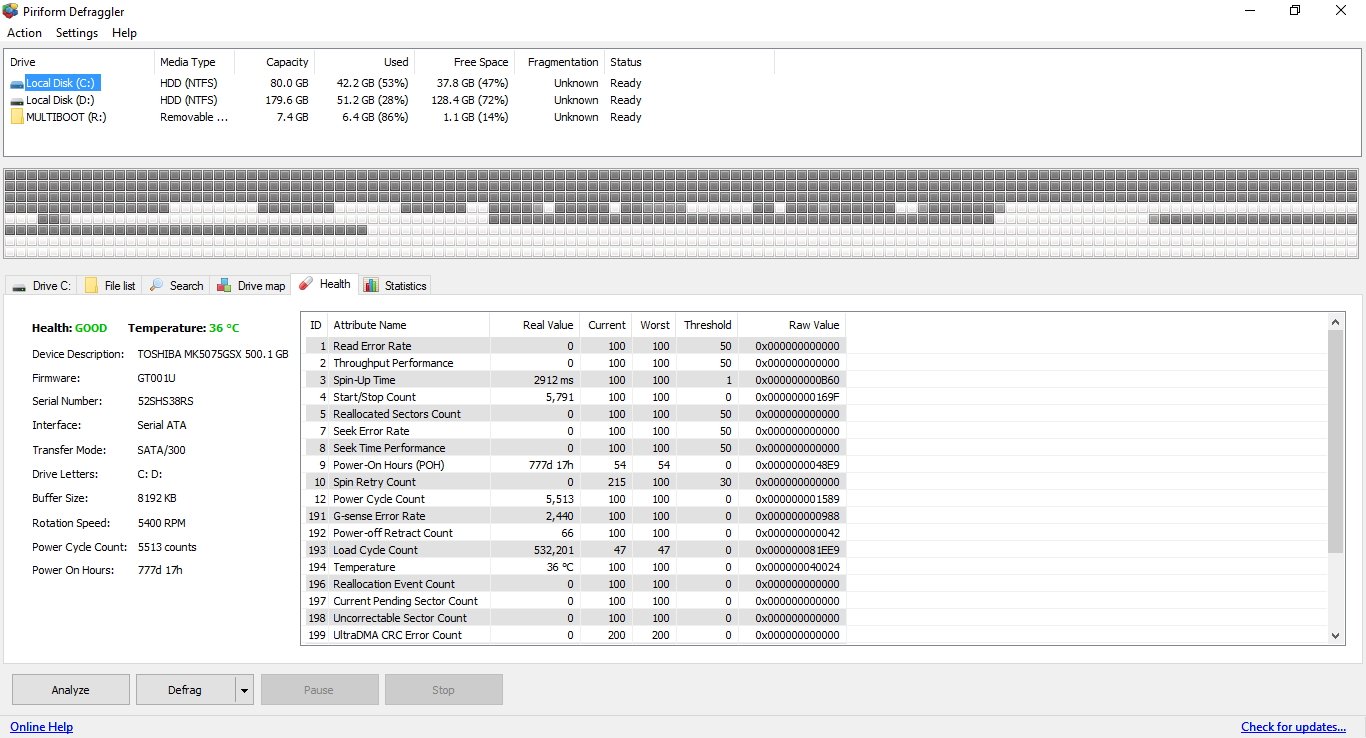This screenshot has height=738, width=1366.
Task: Sort by the Used column header
Action: pyautogui.click(x=365, y=62)
